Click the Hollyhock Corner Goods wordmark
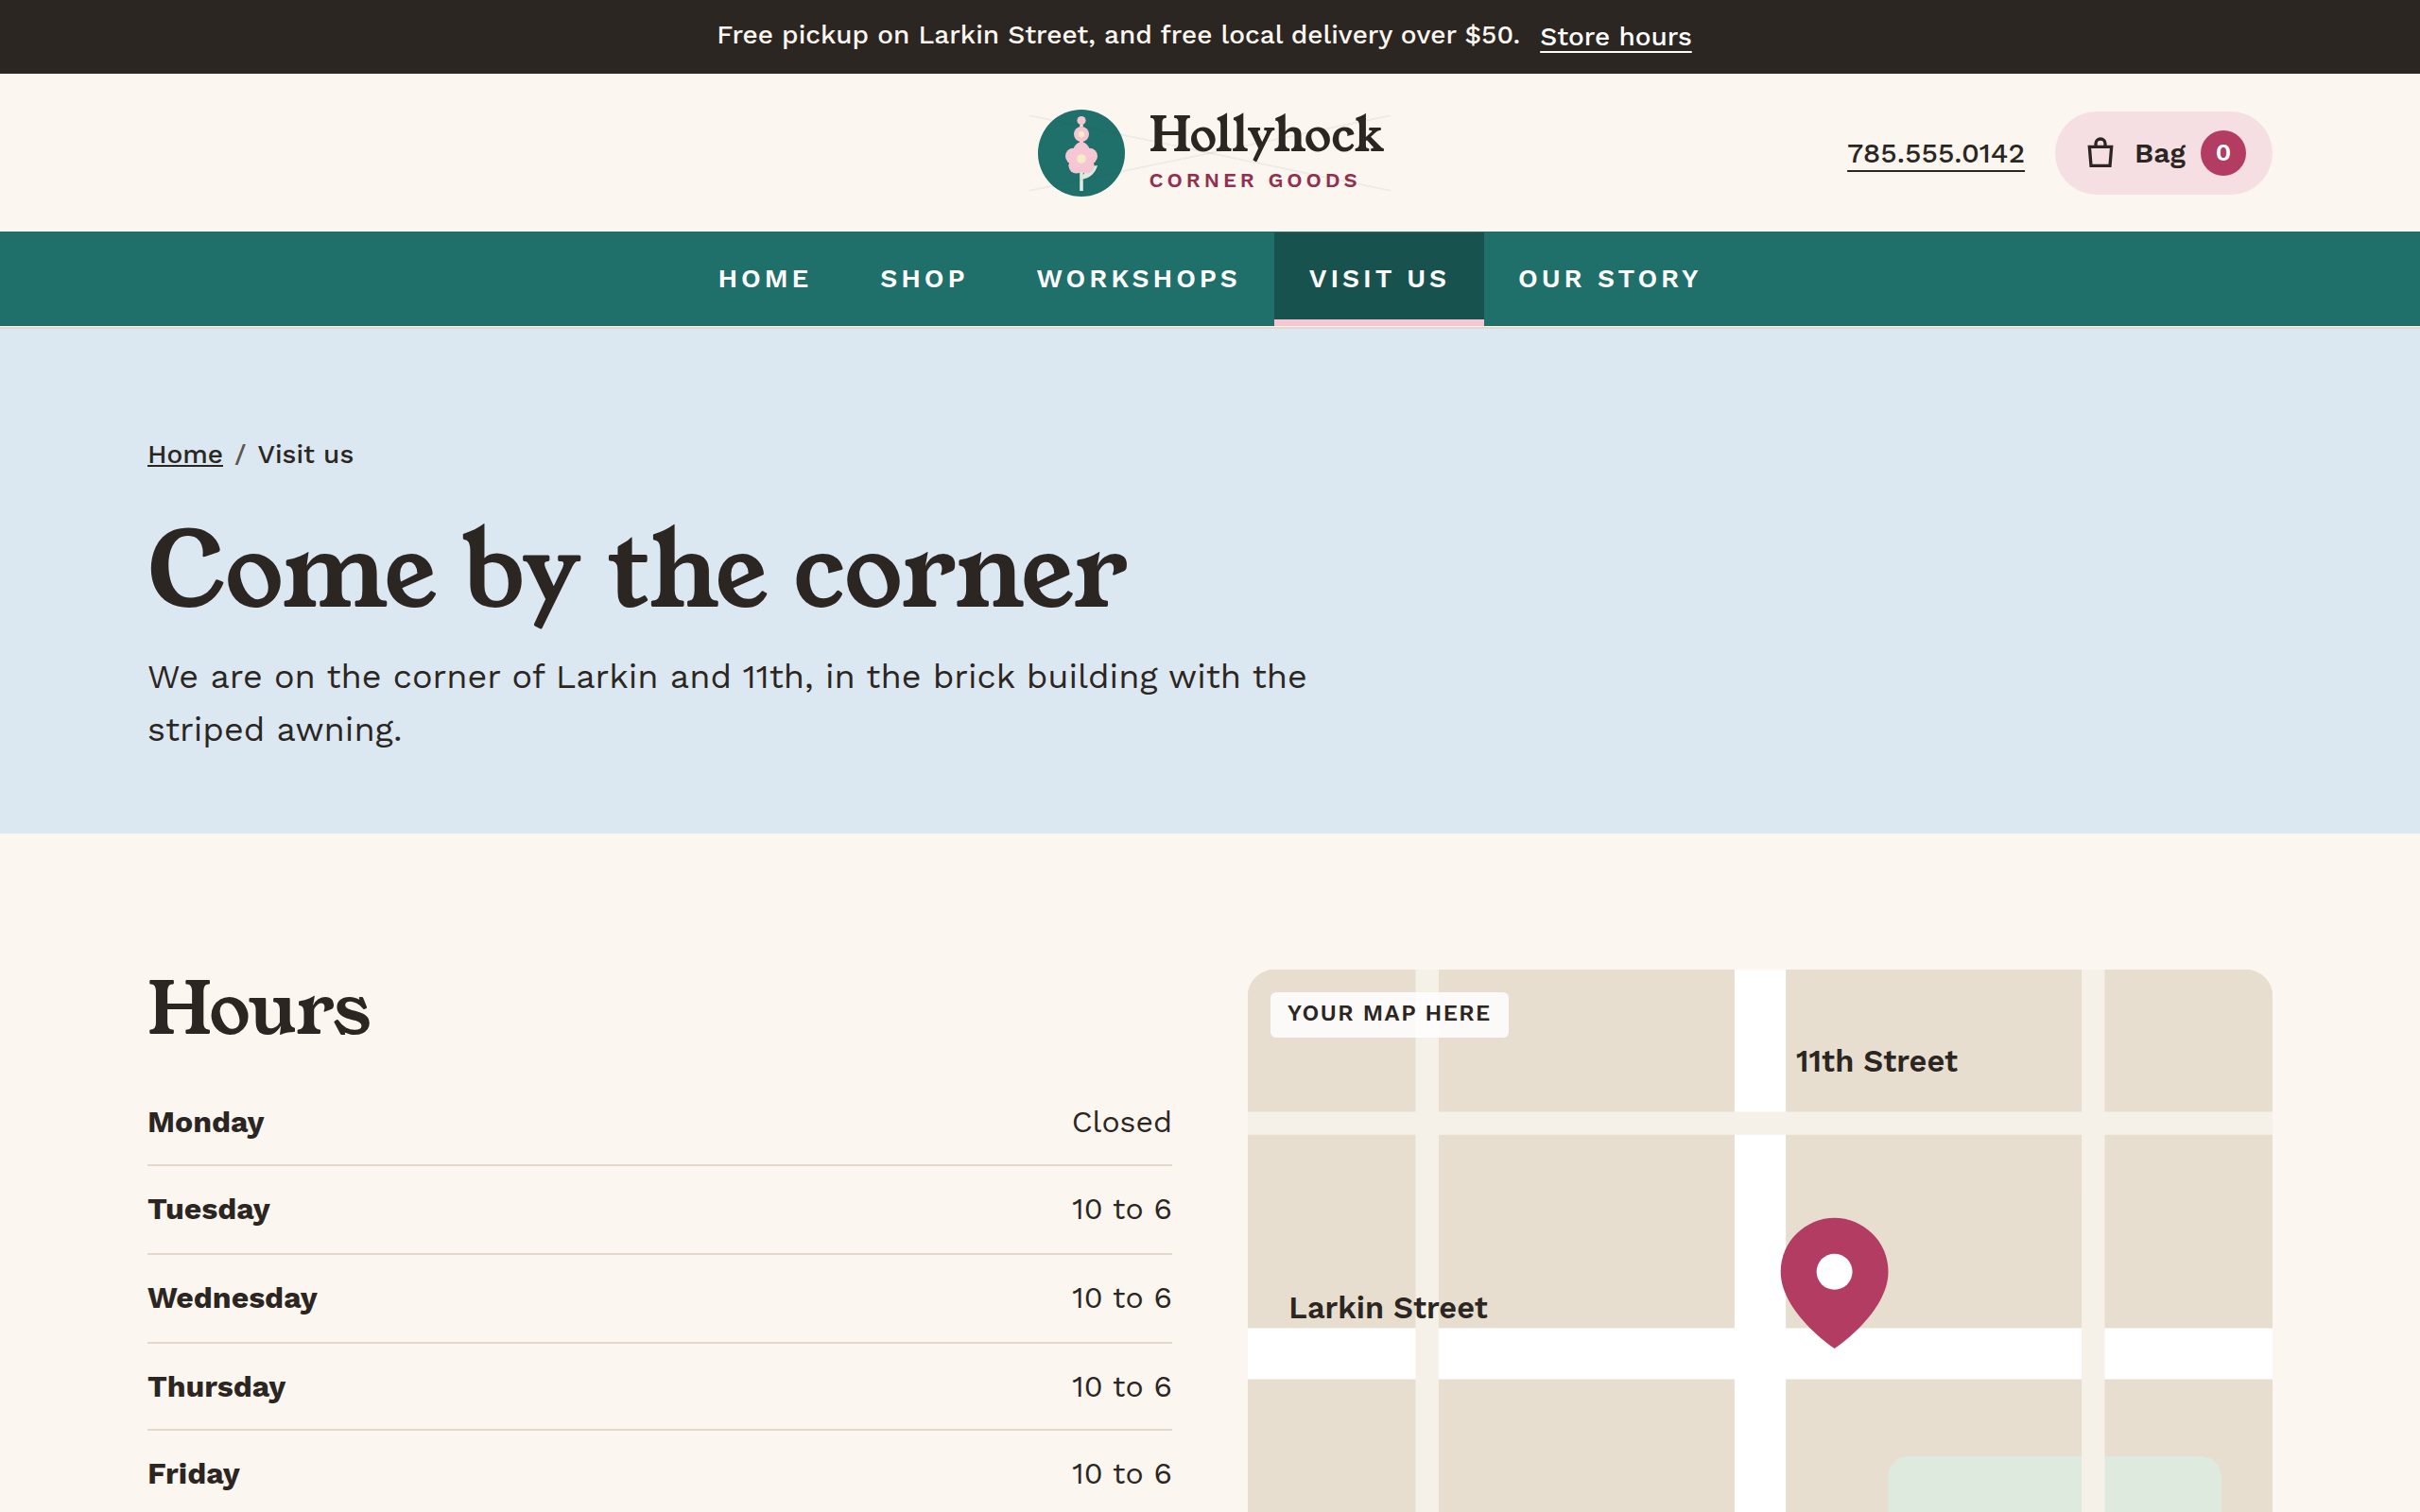 pyautogui.click(x=1265, y=151)
